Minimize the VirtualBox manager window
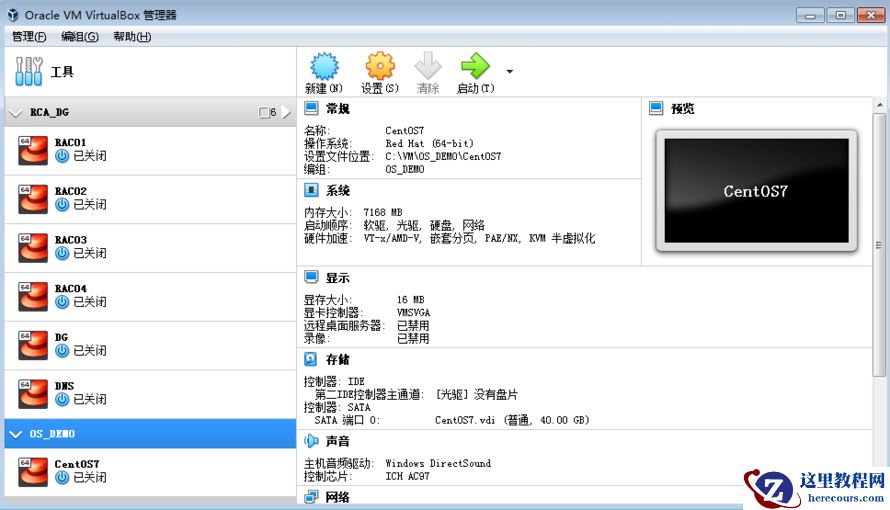Image resolution: width=890 pixels, height=510 pixels. (810, 15)
